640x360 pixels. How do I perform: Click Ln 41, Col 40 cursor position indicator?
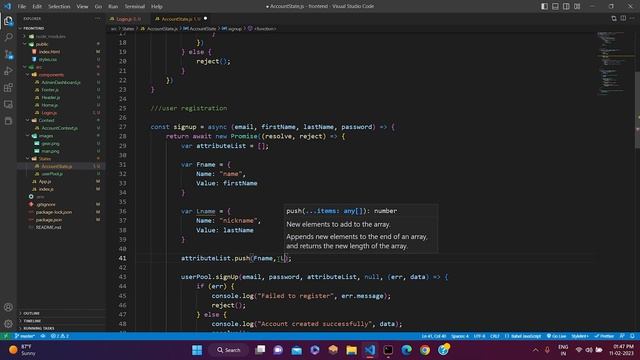(434, 336)
